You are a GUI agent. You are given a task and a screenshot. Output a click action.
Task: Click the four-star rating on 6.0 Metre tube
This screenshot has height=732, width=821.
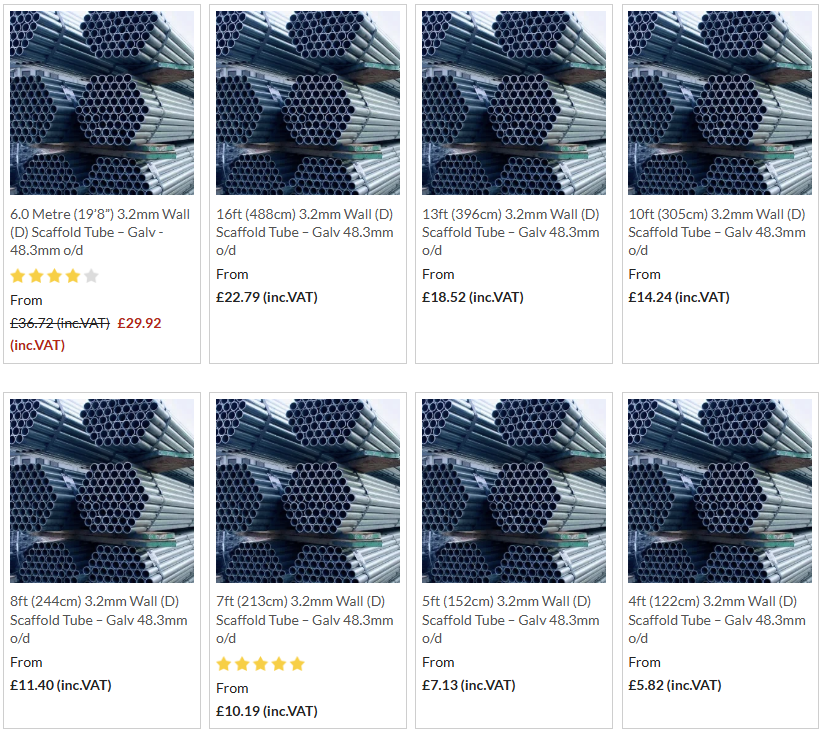(54, 276)
